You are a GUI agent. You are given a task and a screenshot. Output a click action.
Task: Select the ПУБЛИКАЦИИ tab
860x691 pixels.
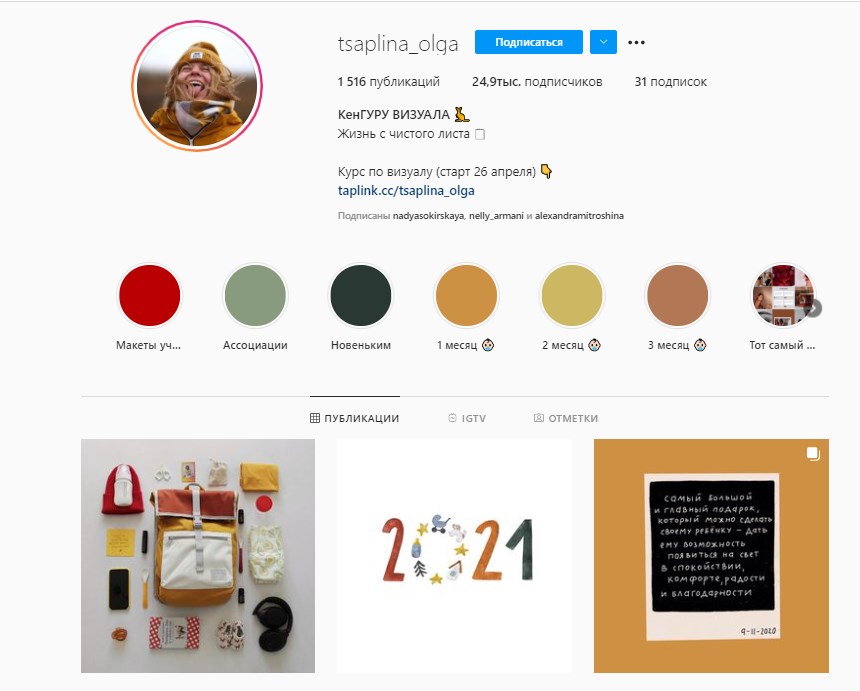coord(354,418)
